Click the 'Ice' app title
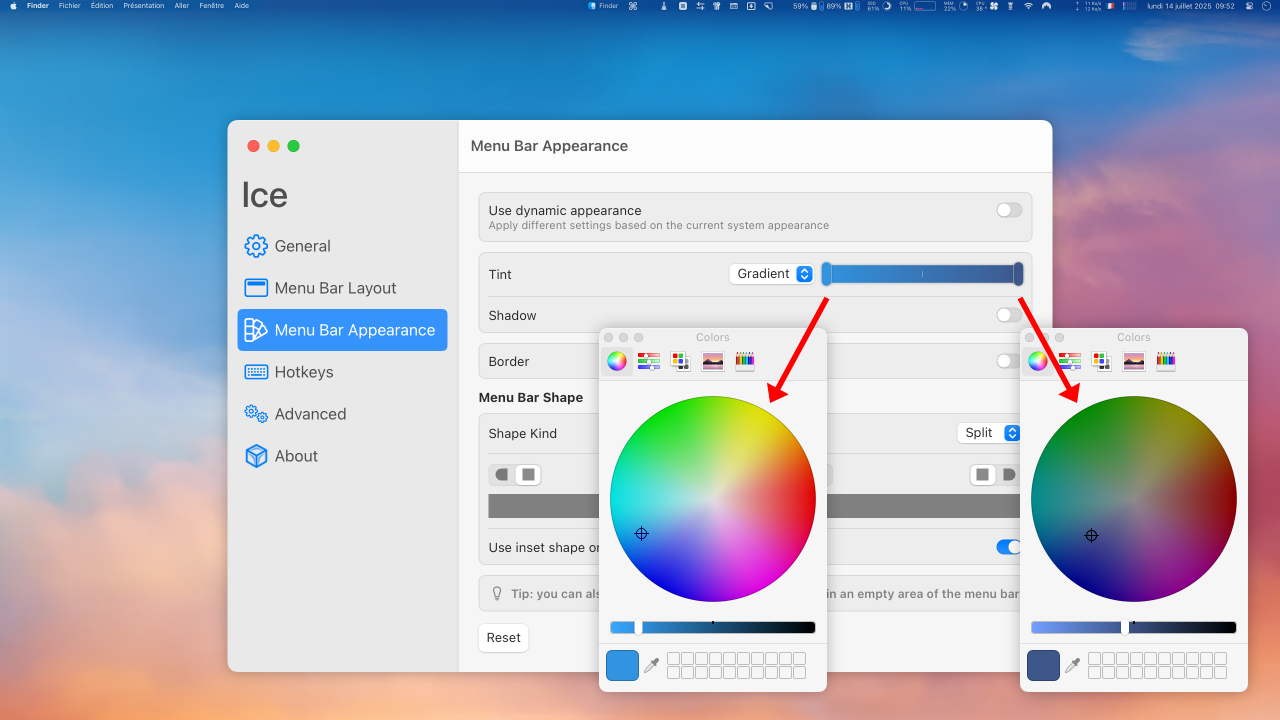Viewport: 1280px width, 720px height. [265, 195]
